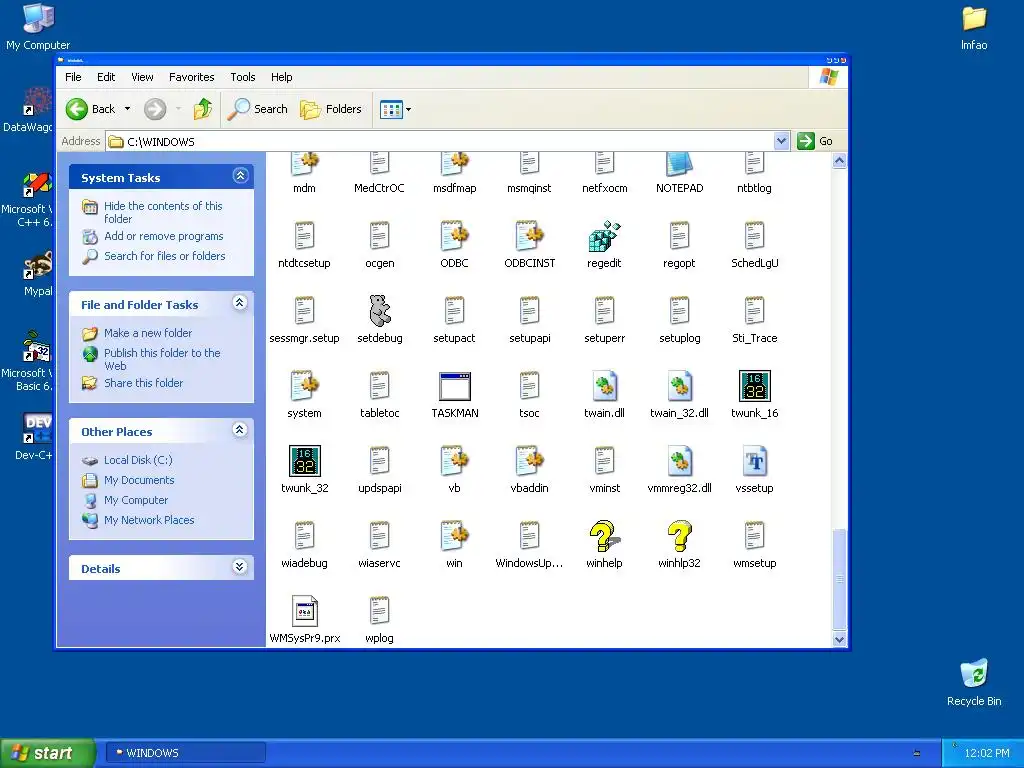Open the Tools menu
The image size is (1024, 768).
tap(242, 77)
